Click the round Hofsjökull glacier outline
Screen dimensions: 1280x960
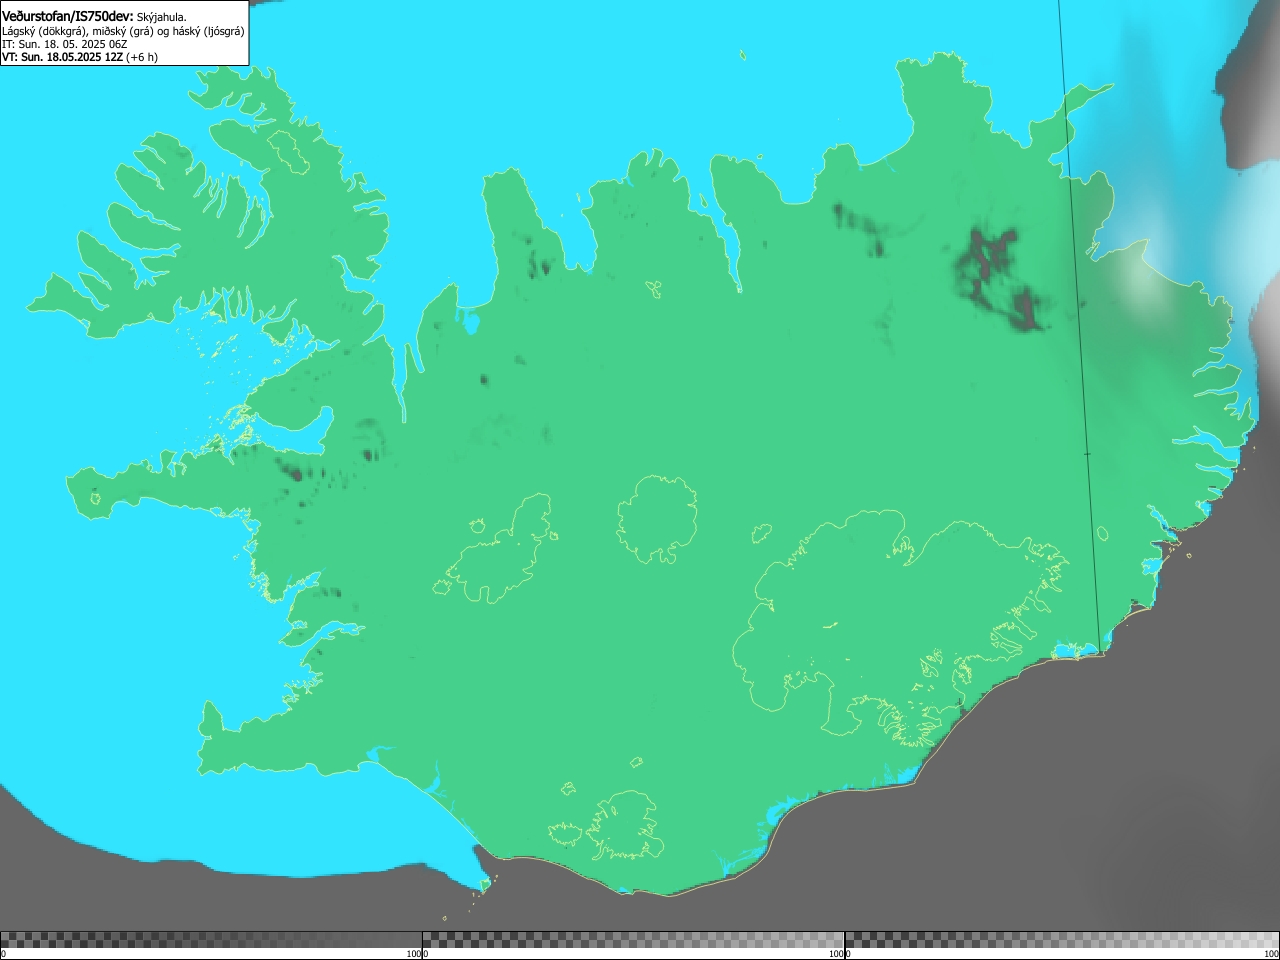(657, 519)
